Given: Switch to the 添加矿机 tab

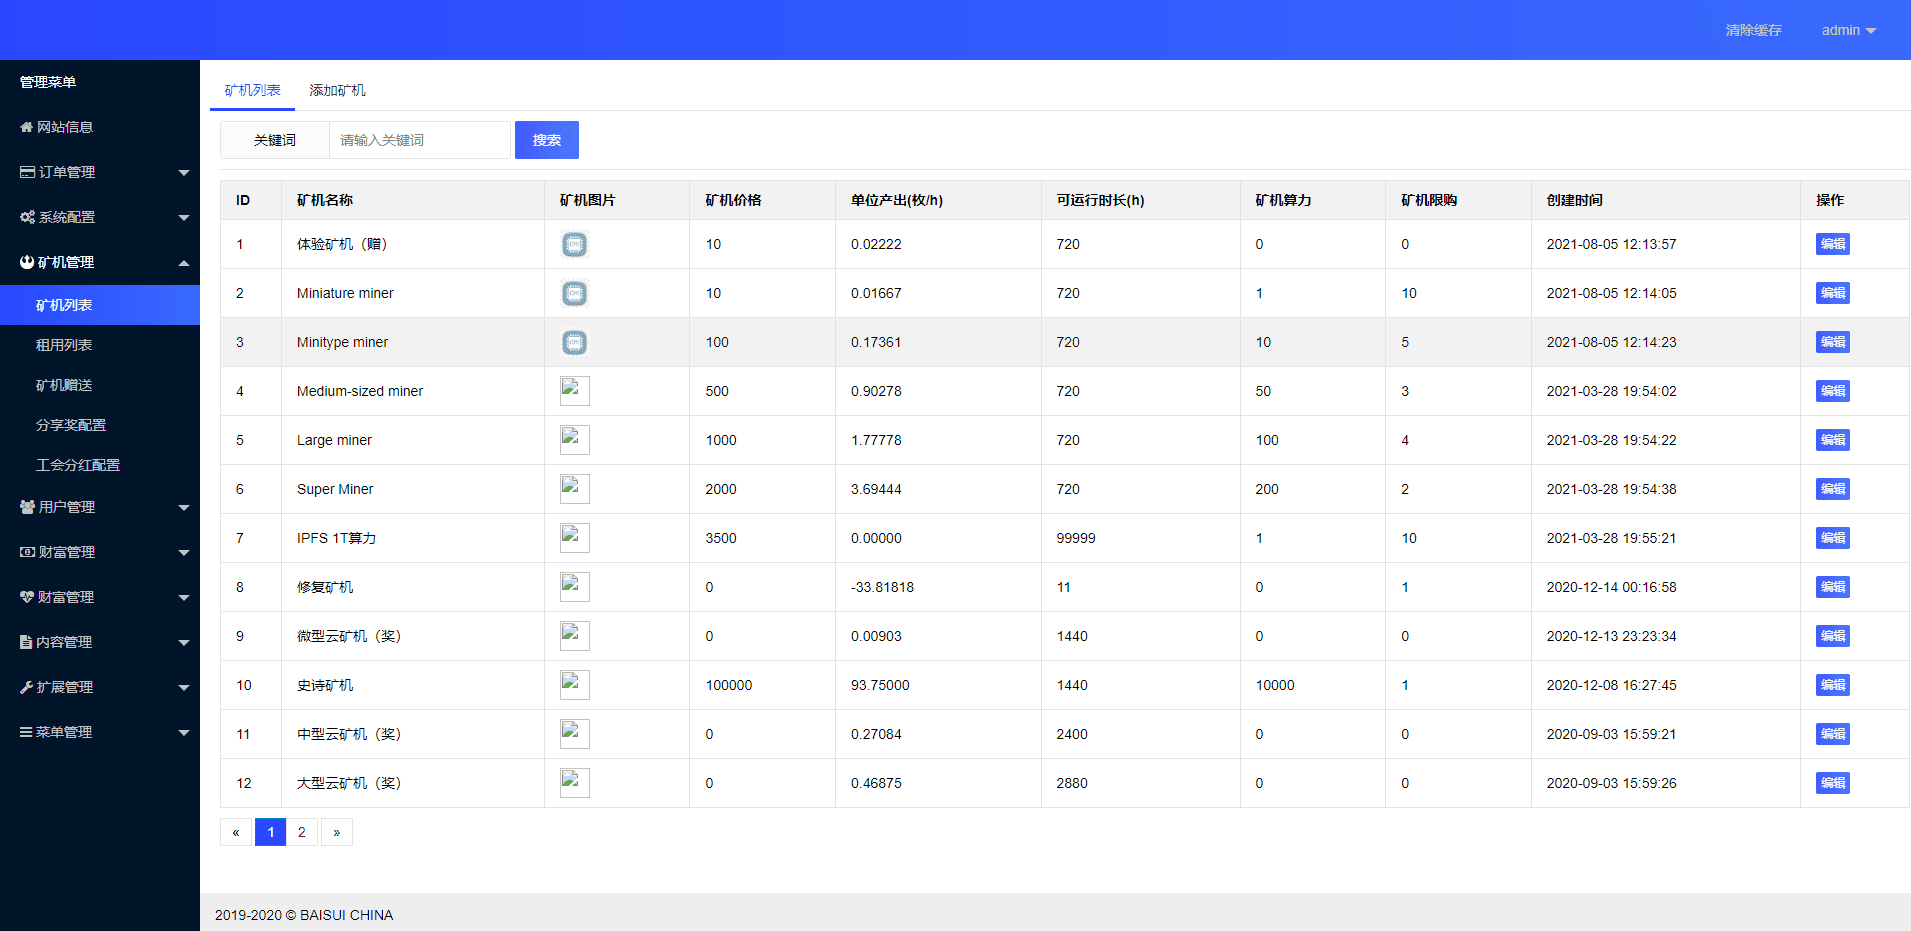Looking at the screenshot, I should click(x=337, y=90).
